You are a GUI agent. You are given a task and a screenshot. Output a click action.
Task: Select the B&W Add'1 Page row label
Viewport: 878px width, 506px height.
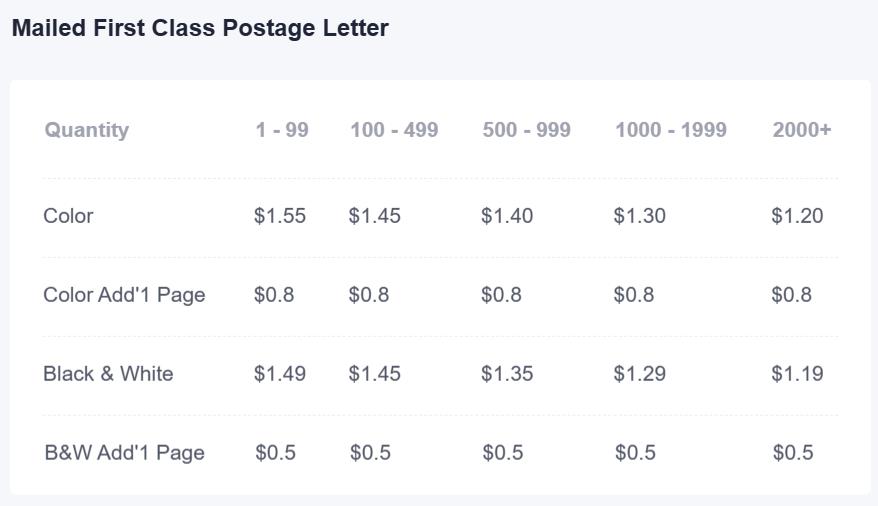[x=124, y=453]
